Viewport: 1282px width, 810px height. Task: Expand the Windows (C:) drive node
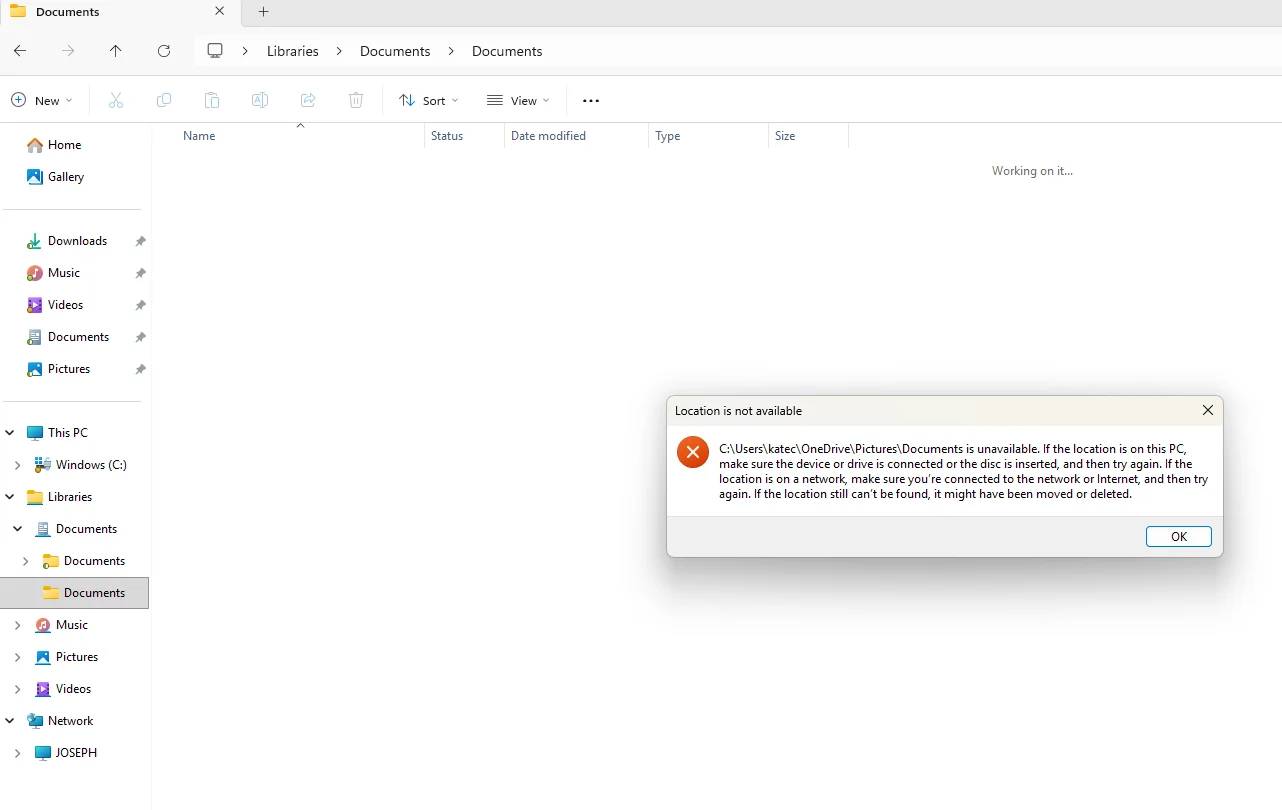[x=18, y=465]
